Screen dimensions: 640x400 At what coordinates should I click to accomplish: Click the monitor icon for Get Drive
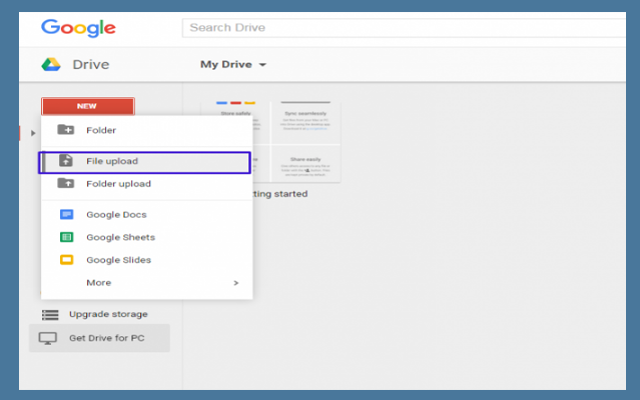(48, 338)
